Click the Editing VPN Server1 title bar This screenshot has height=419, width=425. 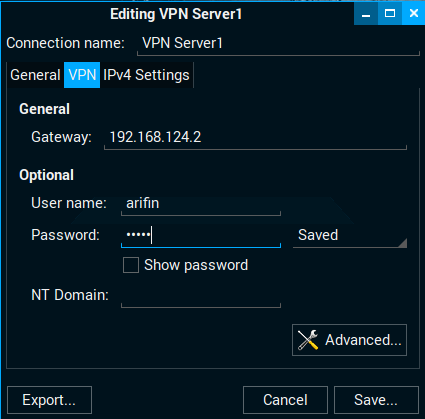176,14
